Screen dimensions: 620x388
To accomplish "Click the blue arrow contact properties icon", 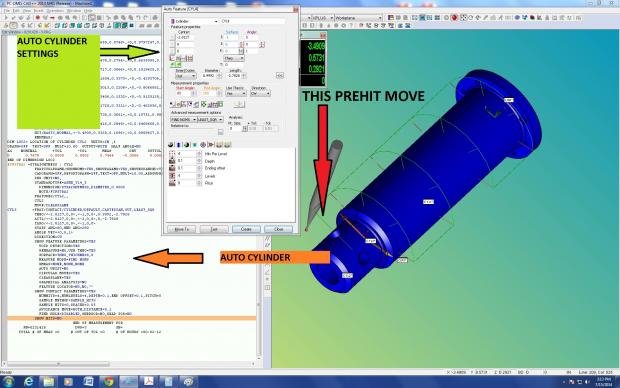I will click(179, 145).
